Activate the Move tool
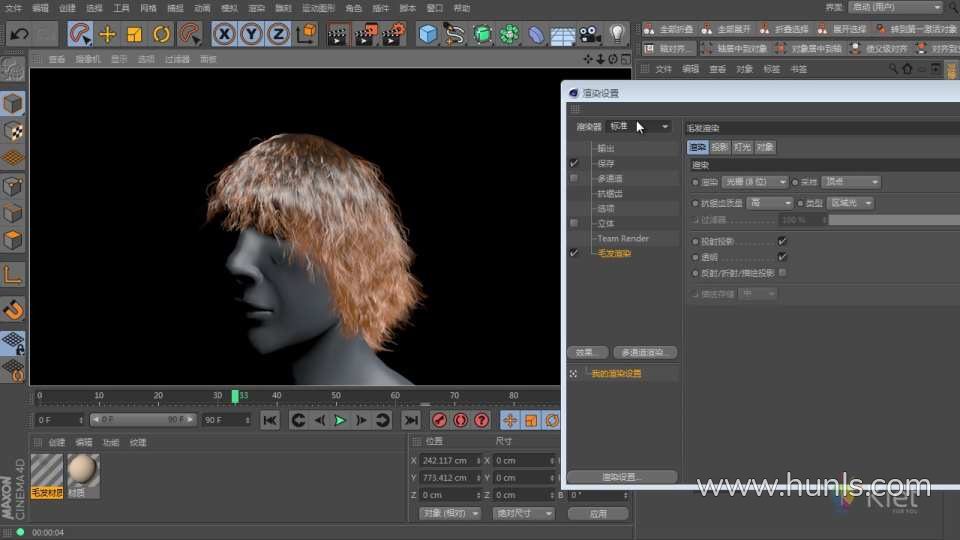The height and width of the screenshot is (540, 960). (107, 34)
